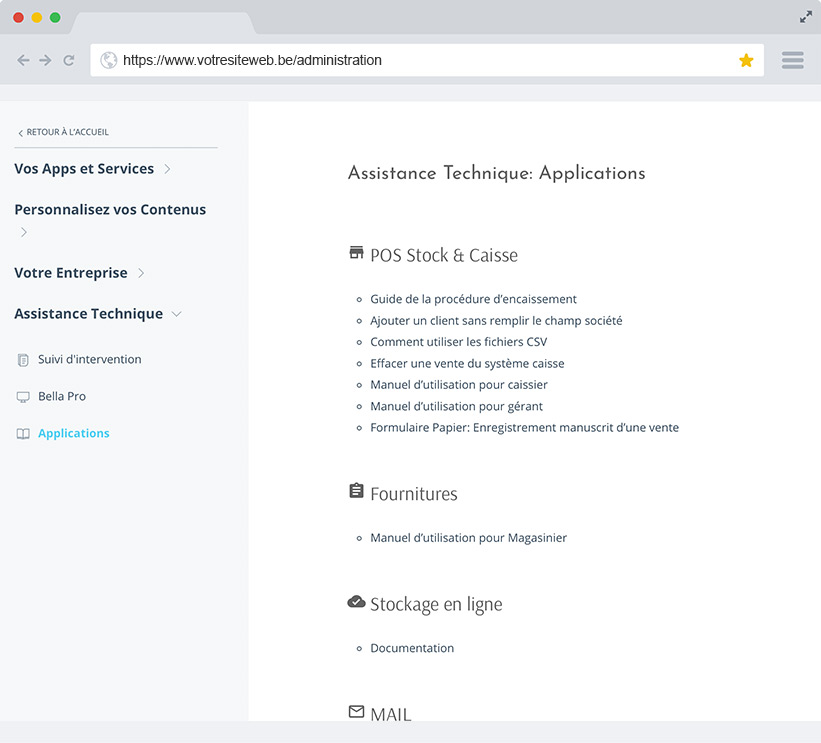Click the browser forward arrow
Screen dimensions: 821x743
tap(46, 61)
